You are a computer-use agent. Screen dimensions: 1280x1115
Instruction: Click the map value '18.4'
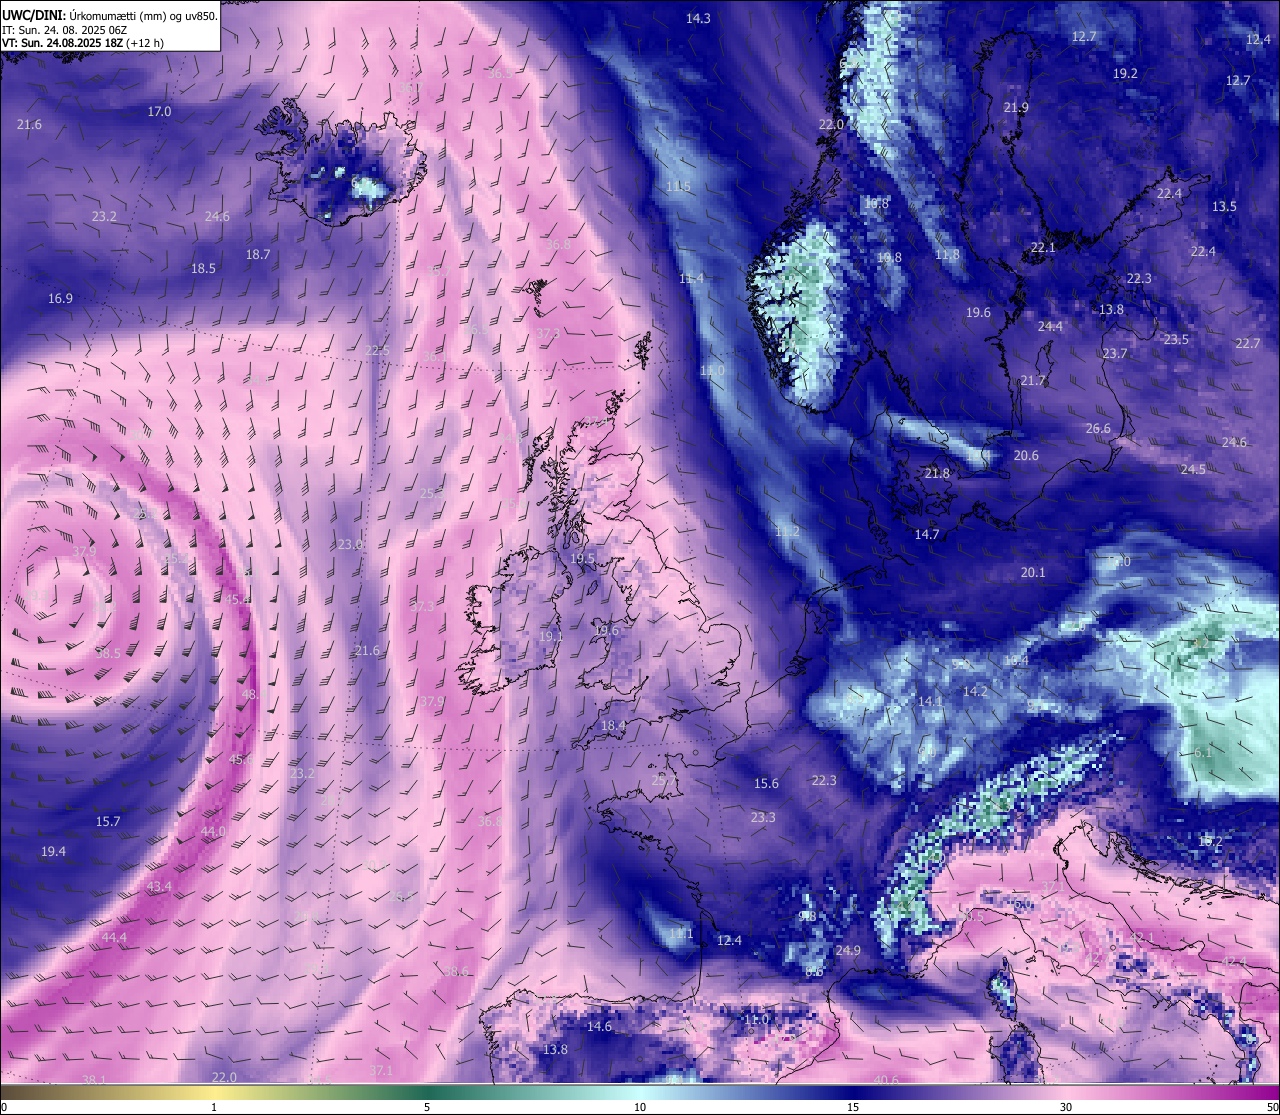point(613,726)
